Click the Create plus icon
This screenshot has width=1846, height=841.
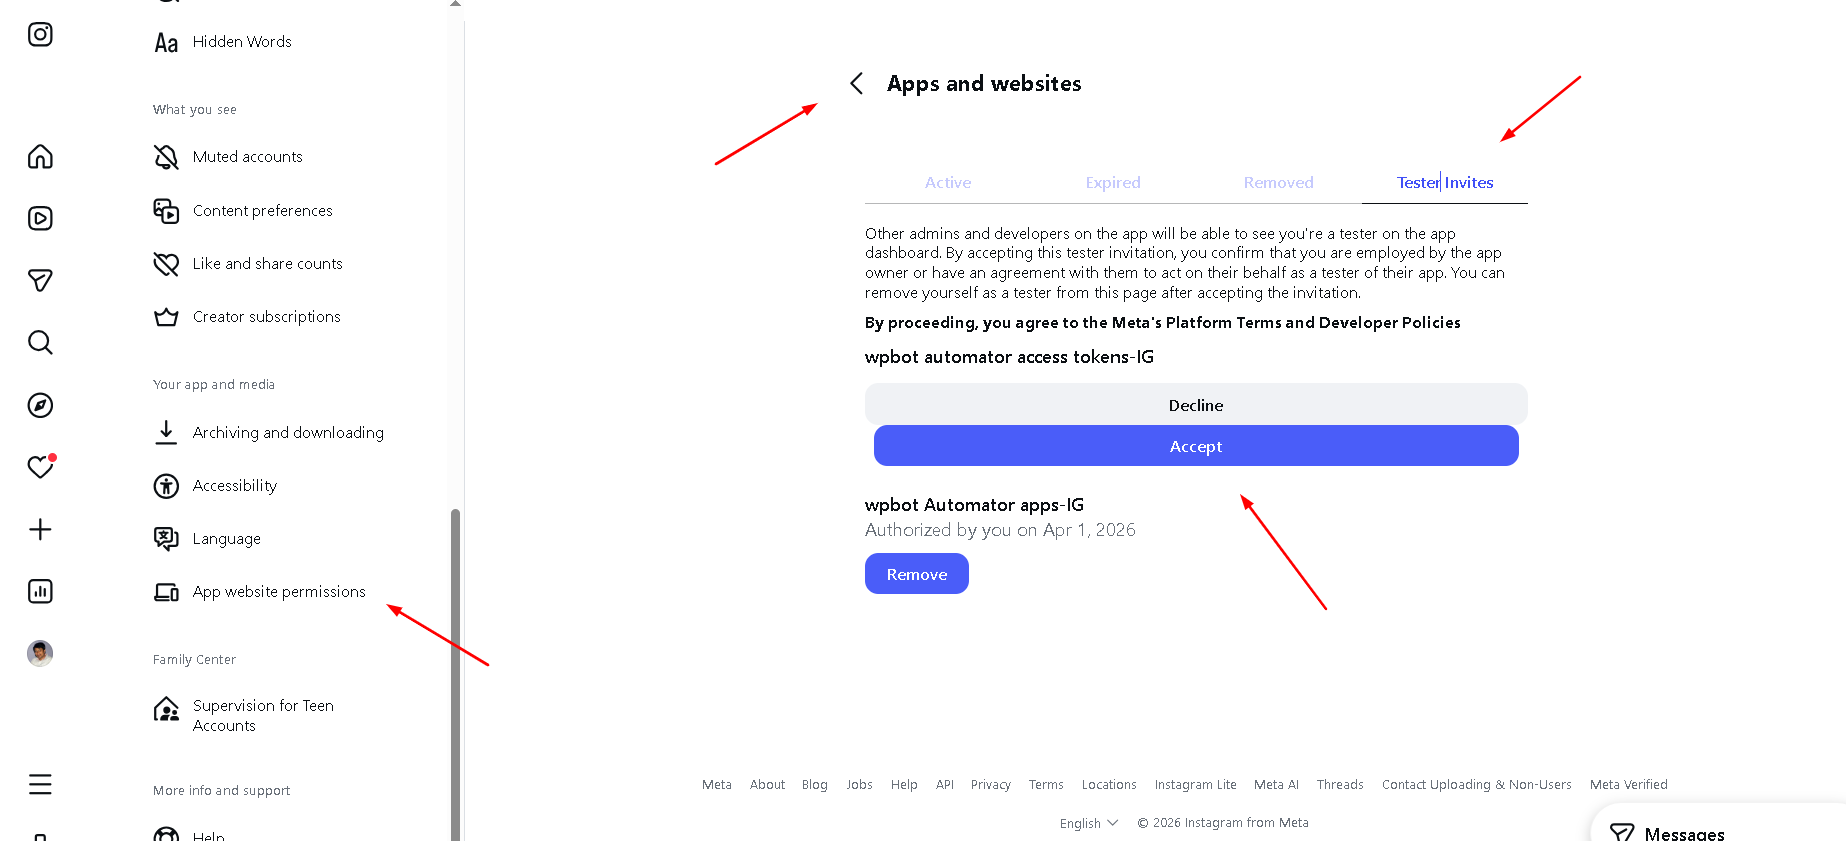(x=40, y=529)
